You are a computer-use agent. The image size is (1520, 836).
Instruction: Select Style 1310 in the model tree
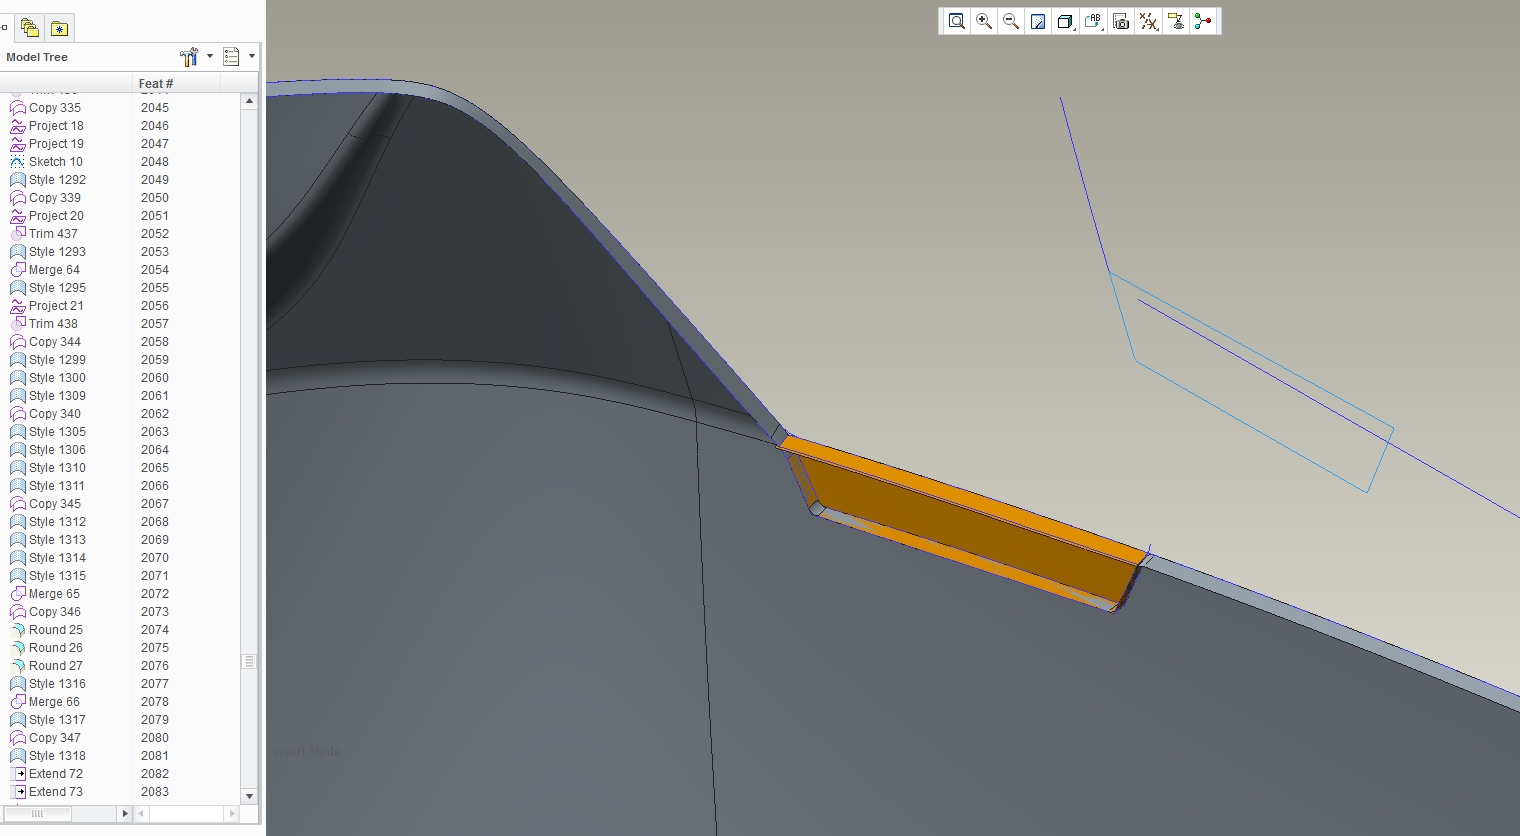tap(57, 468)
